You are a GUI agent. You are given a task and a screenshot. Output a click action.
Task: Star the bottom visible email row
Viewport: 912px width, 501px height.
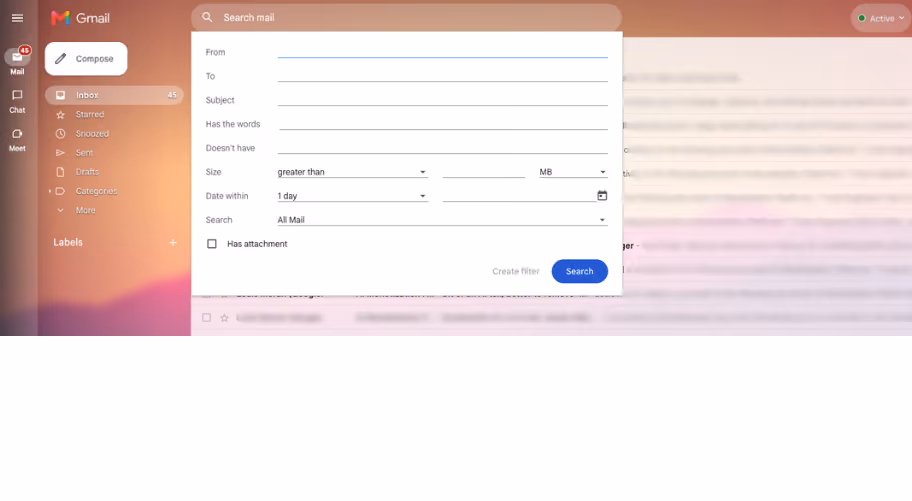(x=225, y=318)
